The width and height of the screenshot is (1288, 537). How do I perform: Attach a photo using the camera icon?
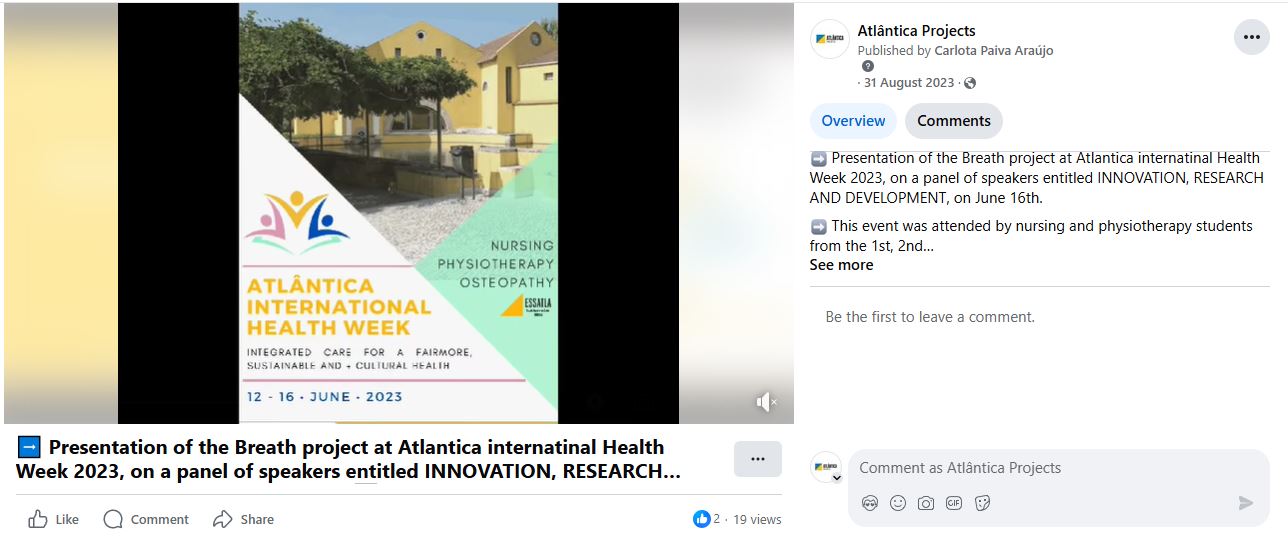coord(926,503)
